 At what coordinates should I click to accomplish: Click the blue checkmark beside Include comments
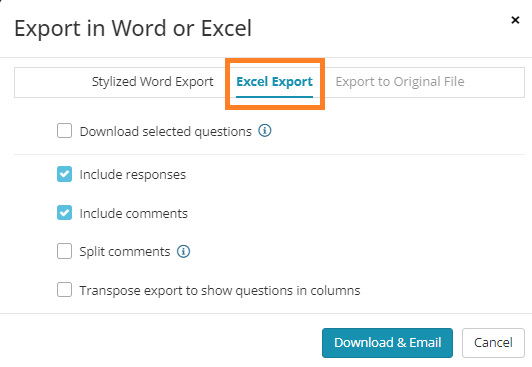click(x=64, y=213)
